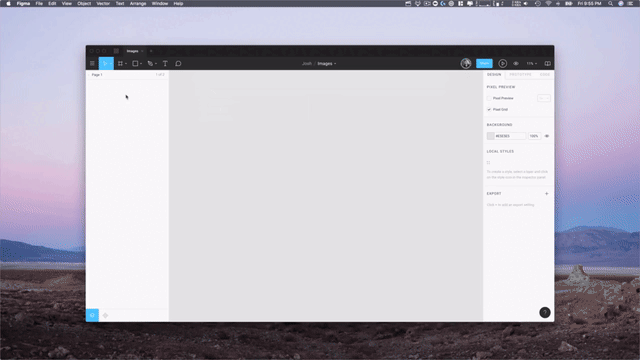The image size is (640, 360).
Task: Open the help question mark button
Action: (x=545, y=313)
